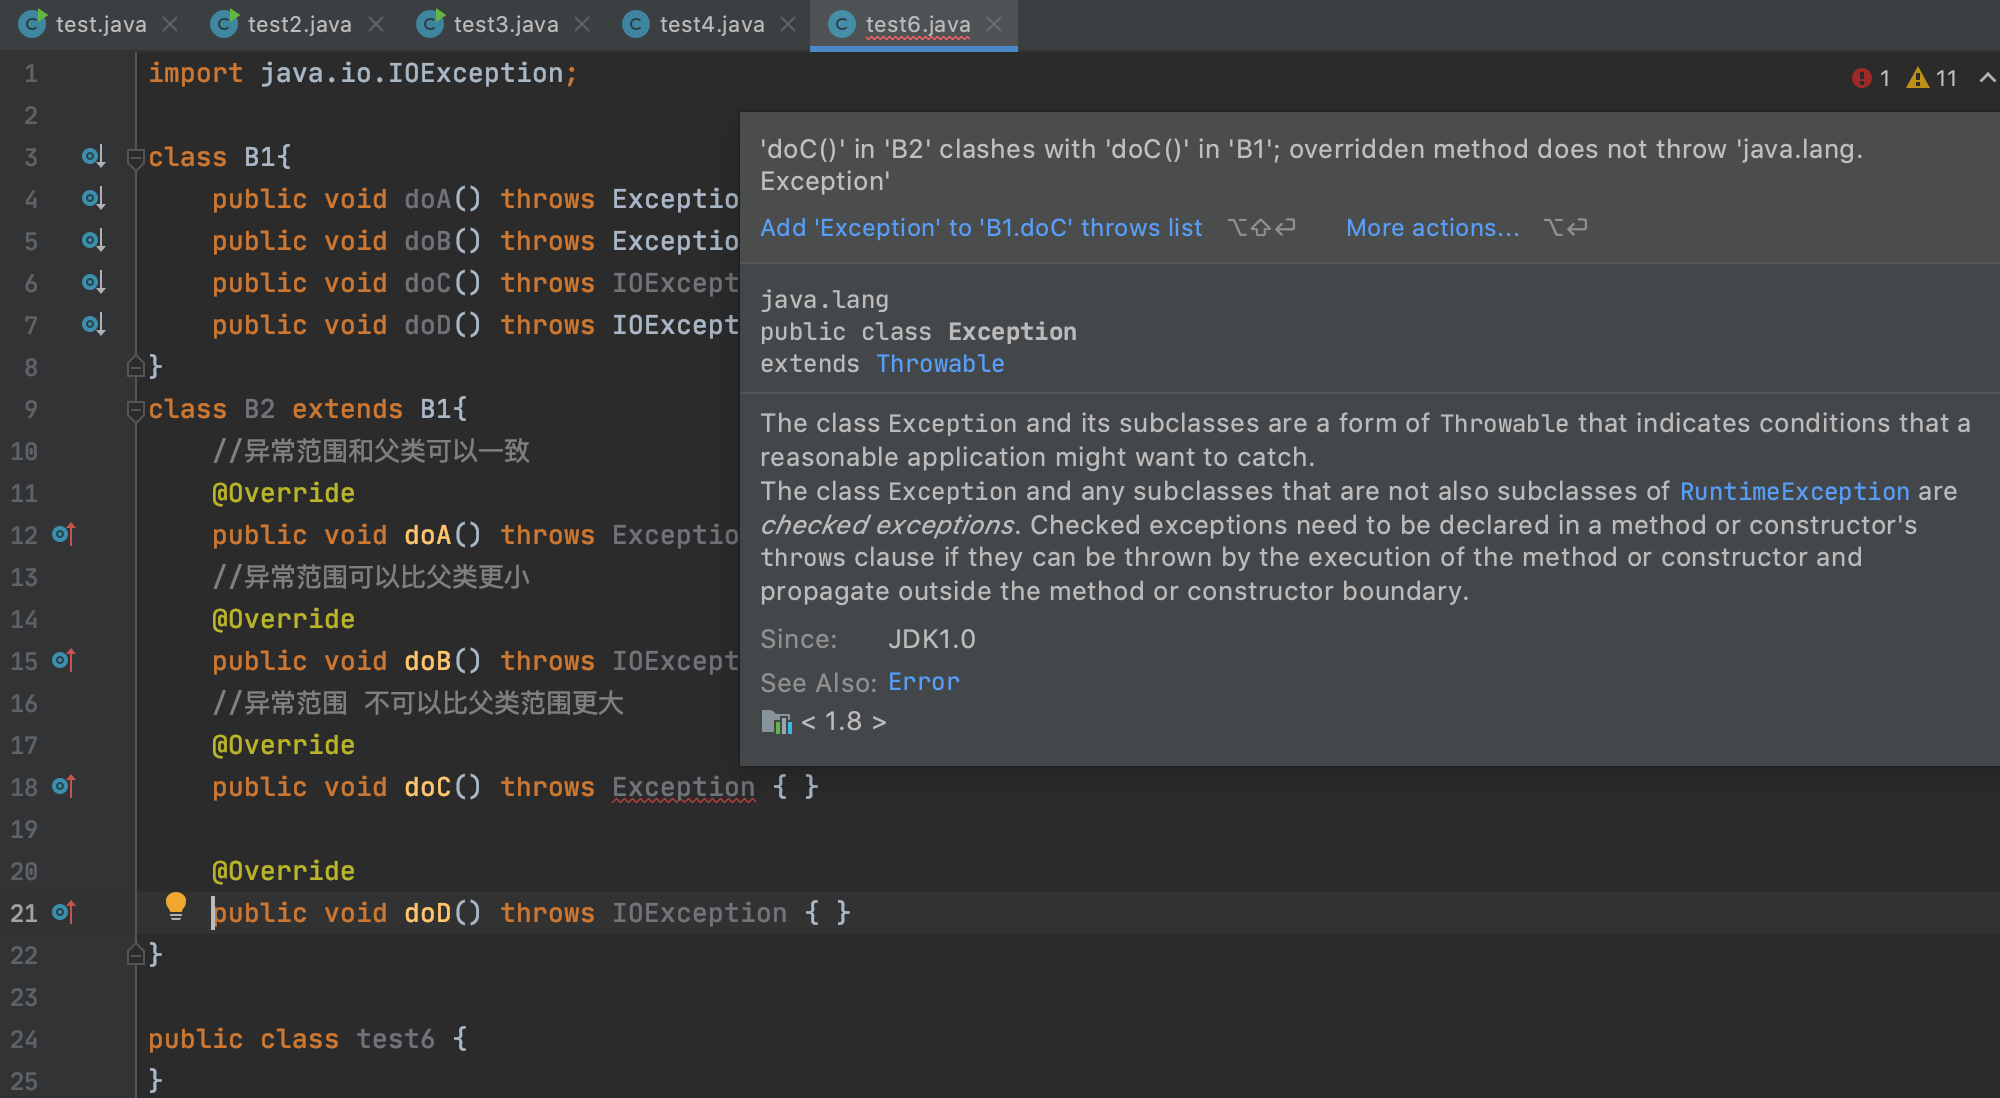Click the red error indicator in the top right

[x=1861, y=78]
